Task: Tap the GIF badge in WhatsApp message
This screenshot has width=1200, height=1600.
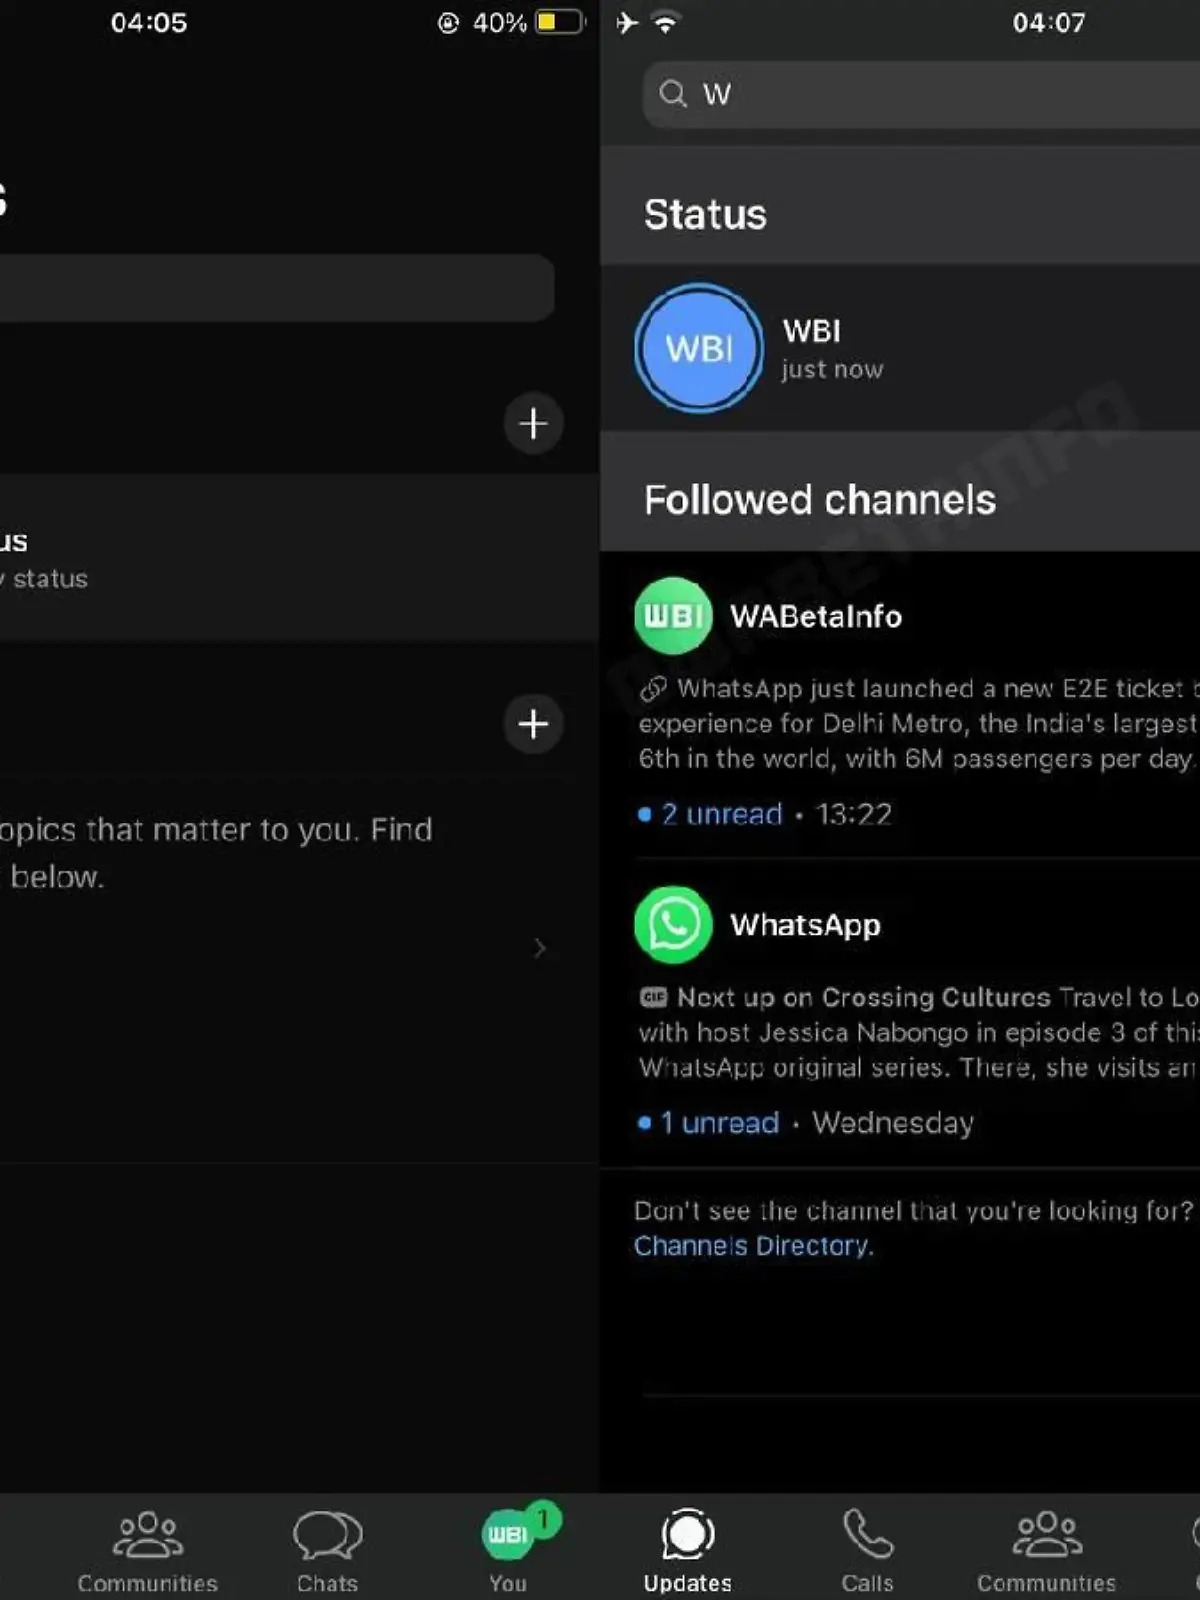Action: [x=653, y=997]
